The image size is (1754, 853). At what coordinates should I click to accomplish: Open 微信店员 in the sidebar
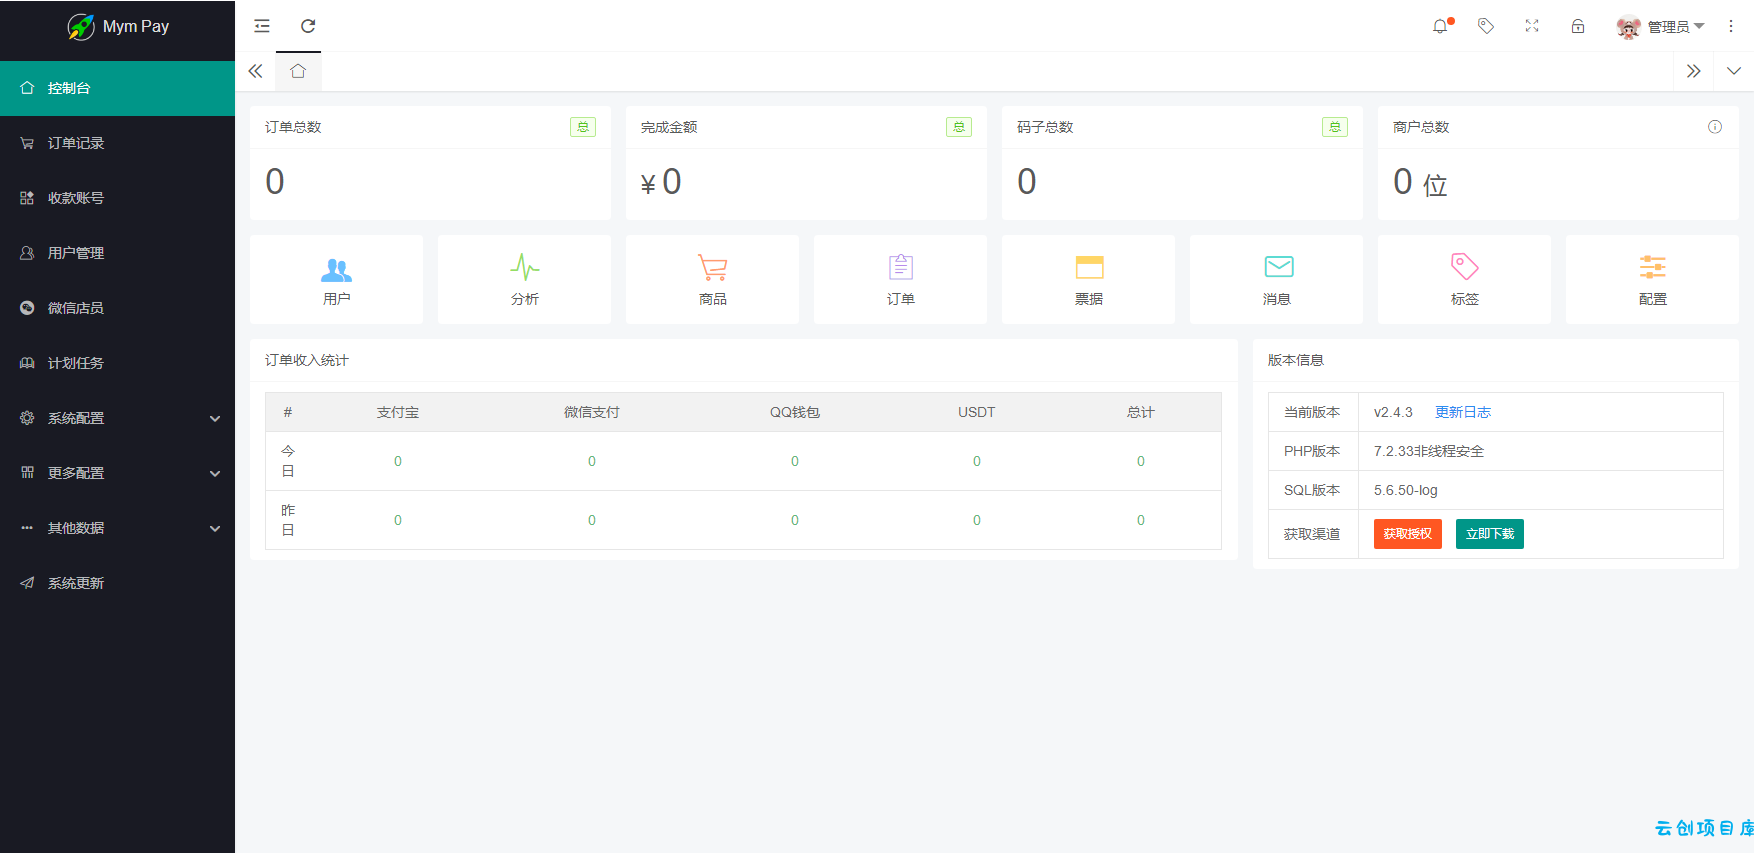[118, 308]
